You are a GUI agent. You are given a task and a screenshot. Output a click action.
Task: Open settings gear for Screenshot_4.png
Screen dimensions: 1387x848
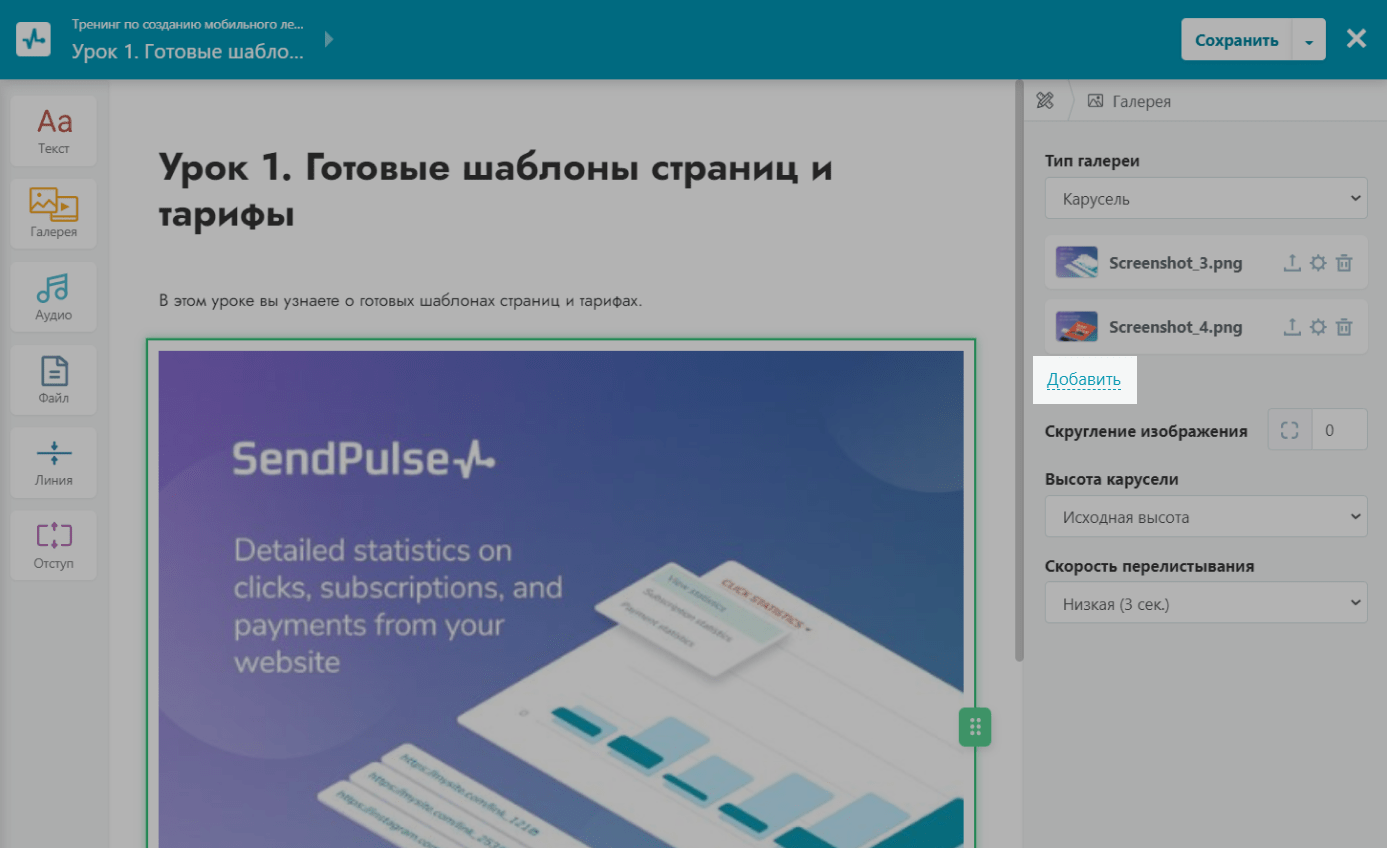click(1318, 327)
